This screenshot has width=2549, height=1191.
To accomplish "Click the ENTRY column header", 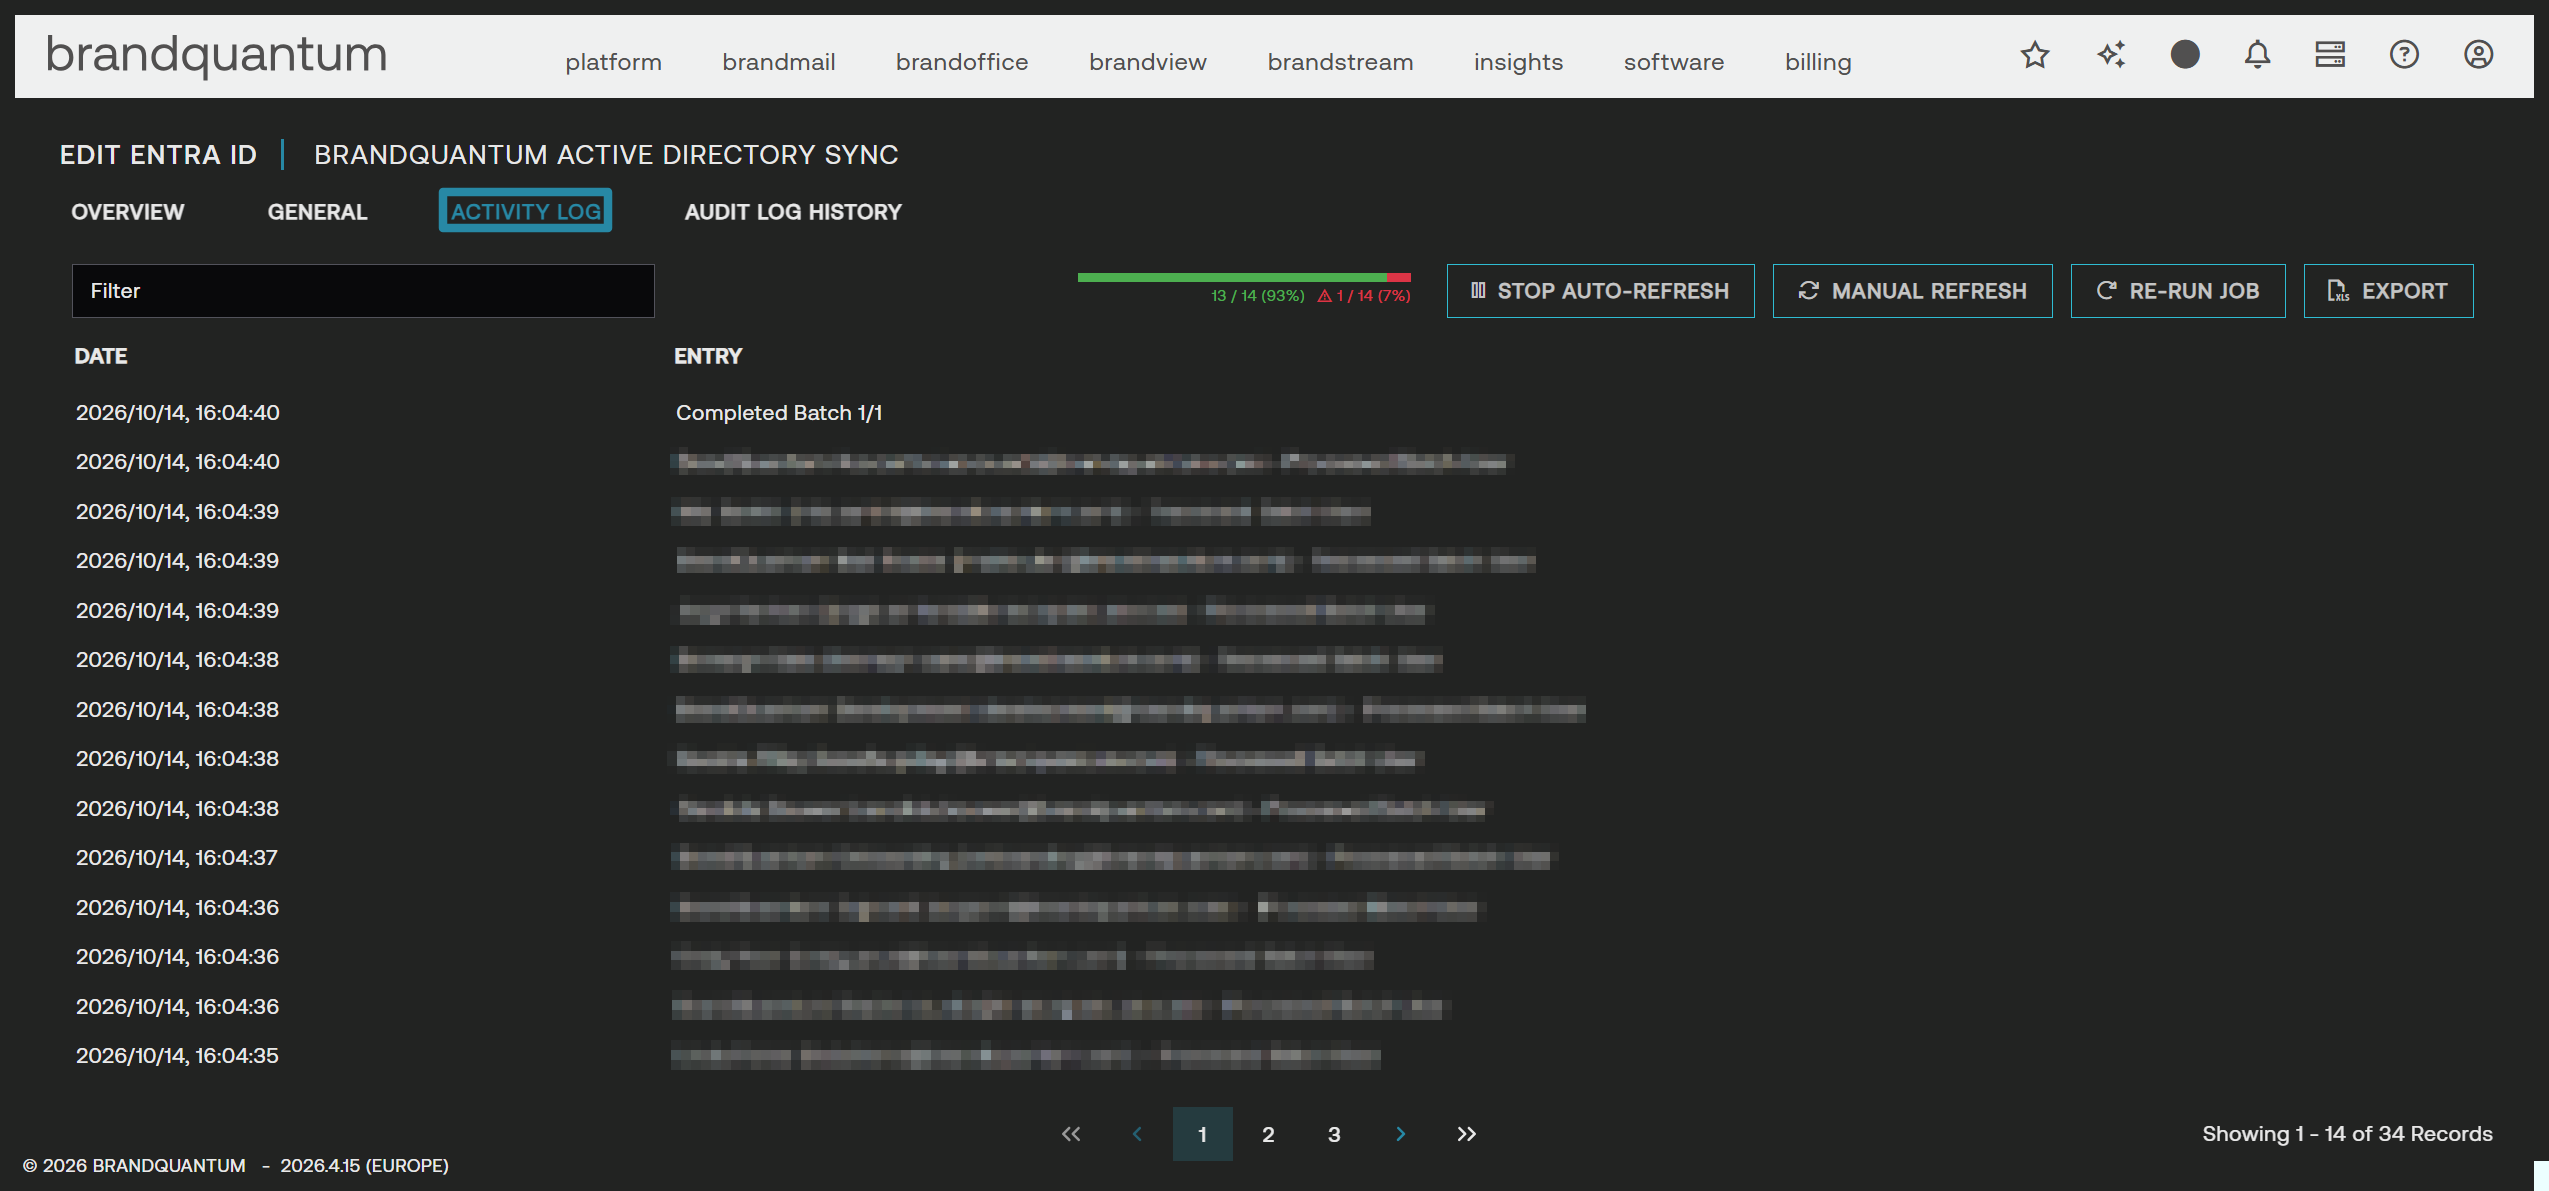I will [708, 356].
